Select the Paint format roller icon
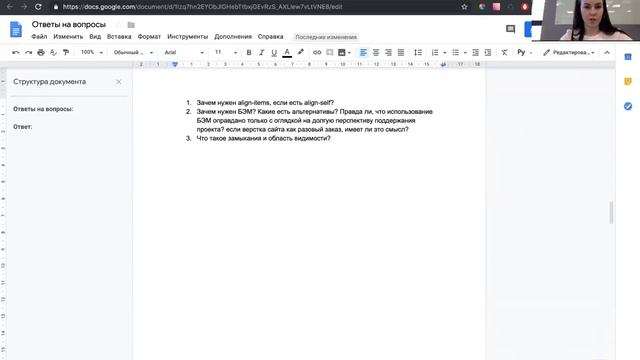Viewport: 640px width, 360px height. coord(66,52)
